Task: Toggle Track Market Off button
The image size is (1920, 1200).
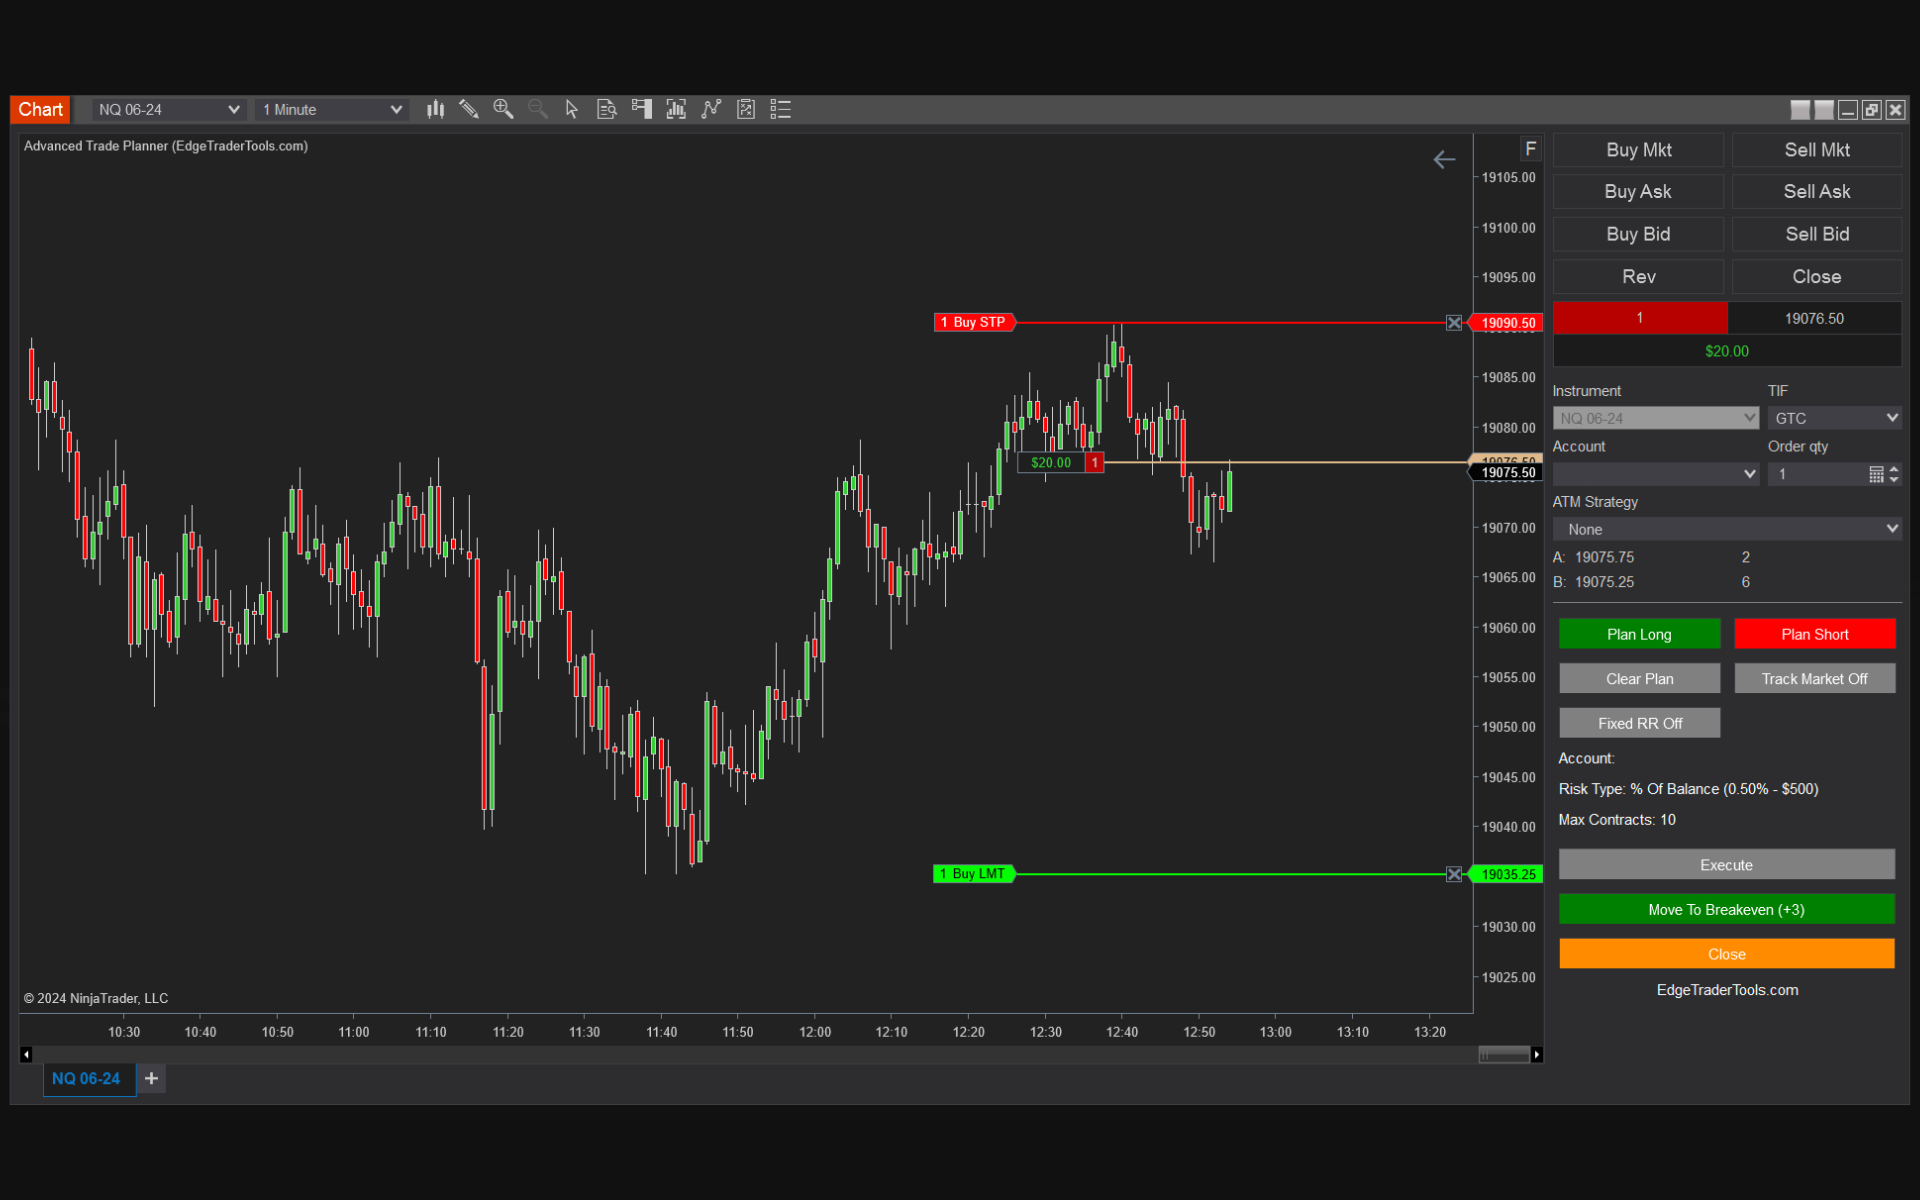Action: pyautogui.click(x=1814, y=679)
